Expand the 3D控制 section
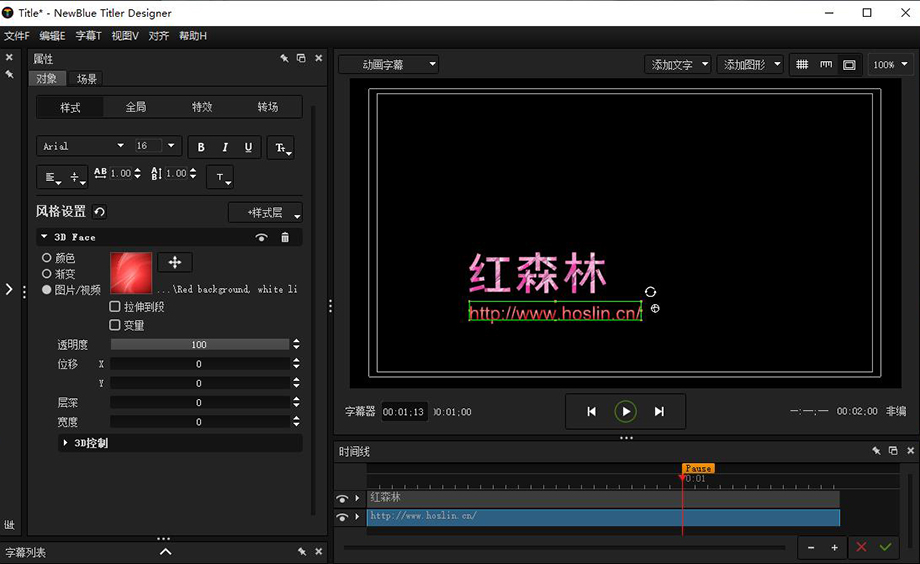This screenshot has width=920, height=564. pos(66,443)
